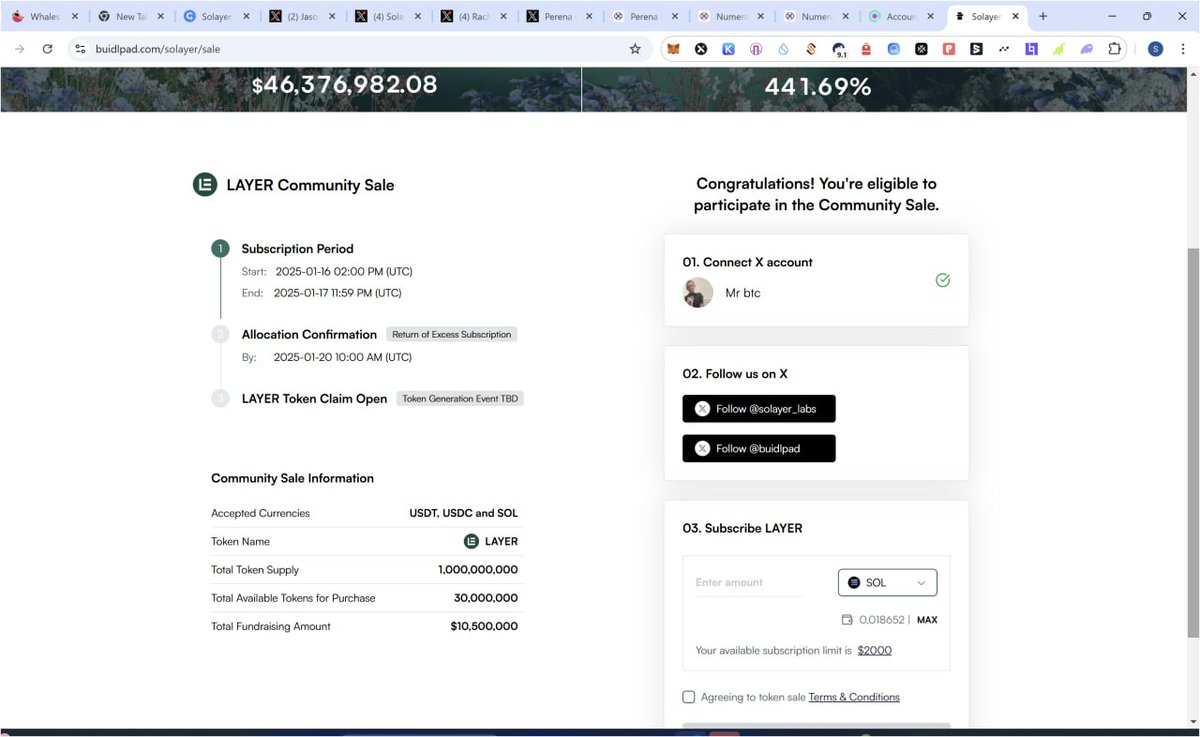Viewport: 1200px width, 737px height.
Task: Switch to the (2) Jason X tab
Action: [300, 17]
